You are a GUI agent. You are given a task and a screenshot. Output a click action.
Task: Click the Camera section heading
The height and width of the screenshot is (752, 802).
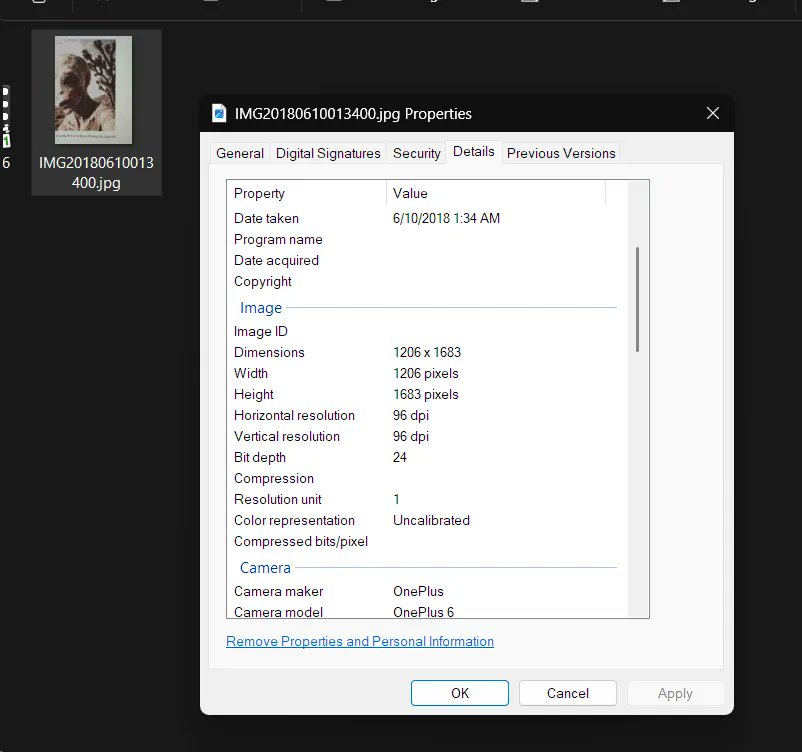pos(265,568)
